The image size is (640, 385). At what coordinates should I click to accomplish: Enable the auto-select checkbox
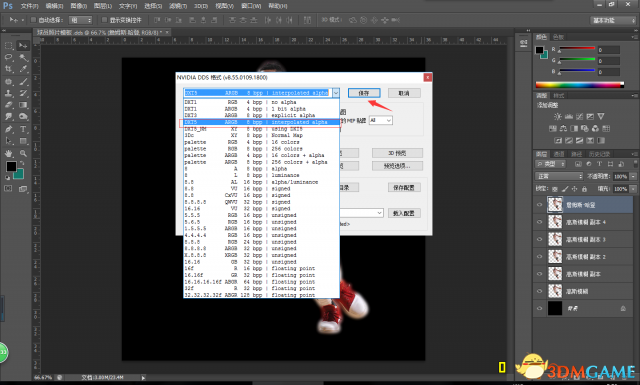tap(33, 20)
